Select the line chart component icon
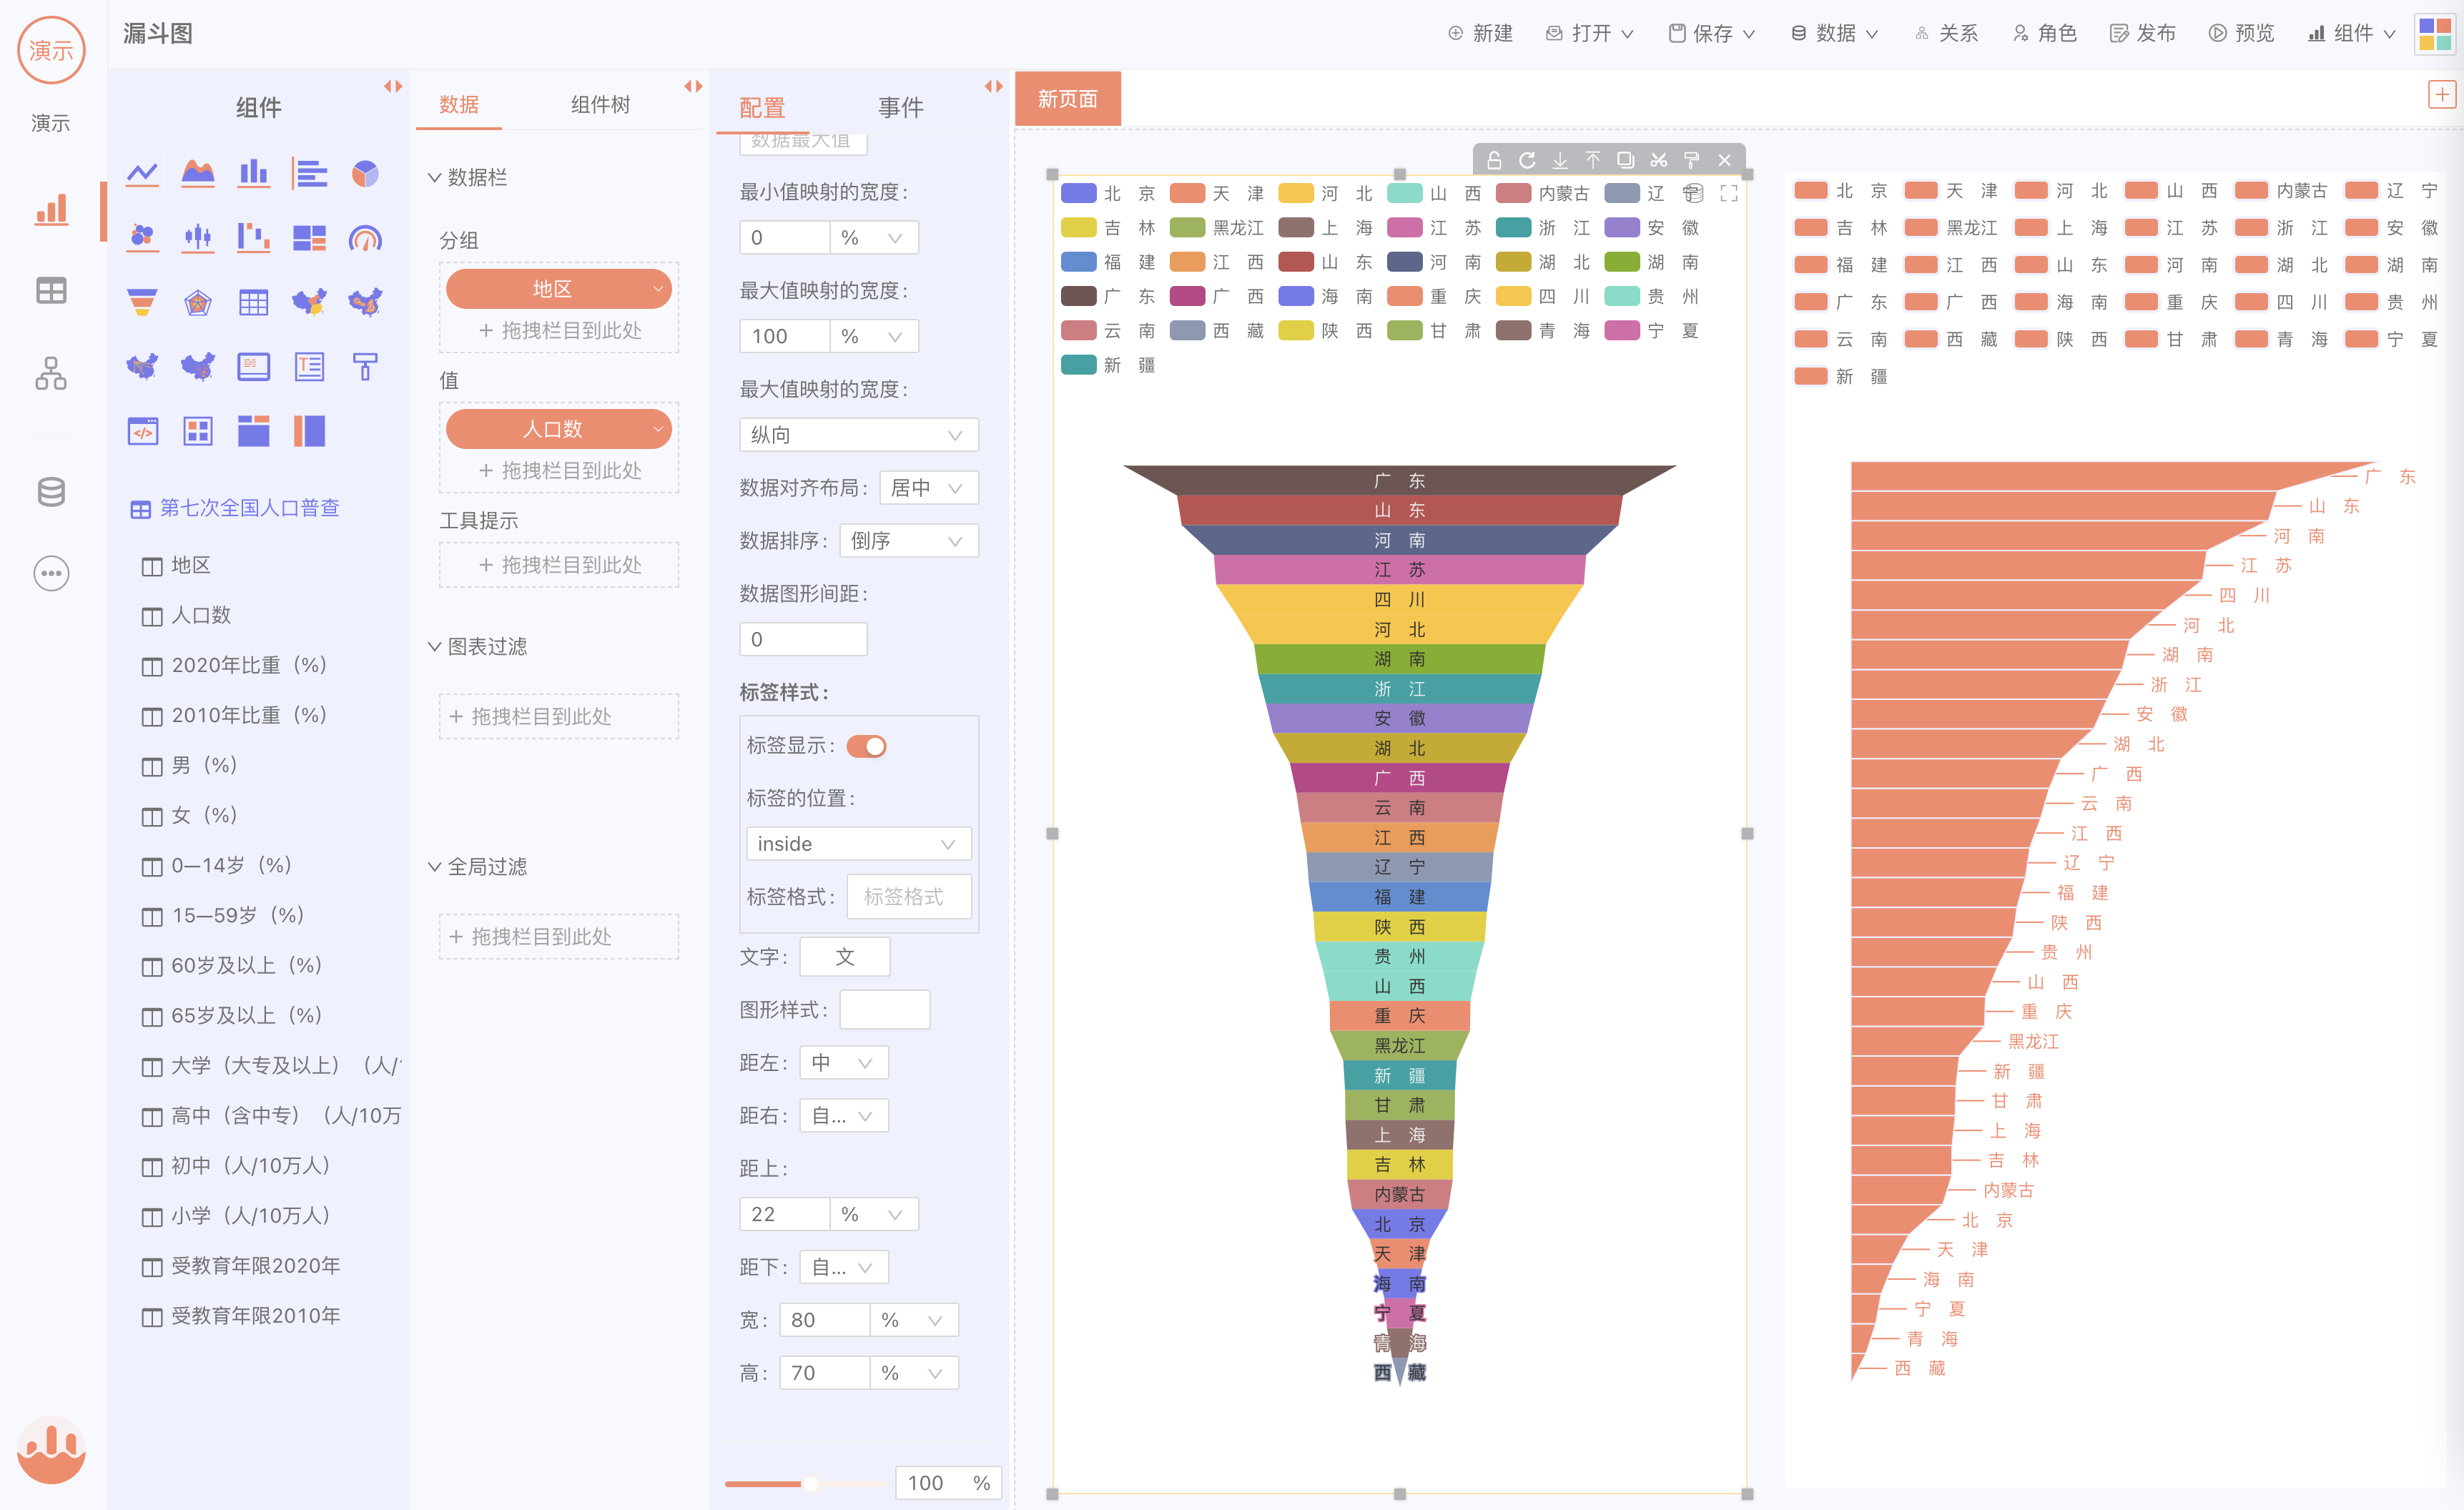This screenshot has width=2464, height=1510. 142,174
